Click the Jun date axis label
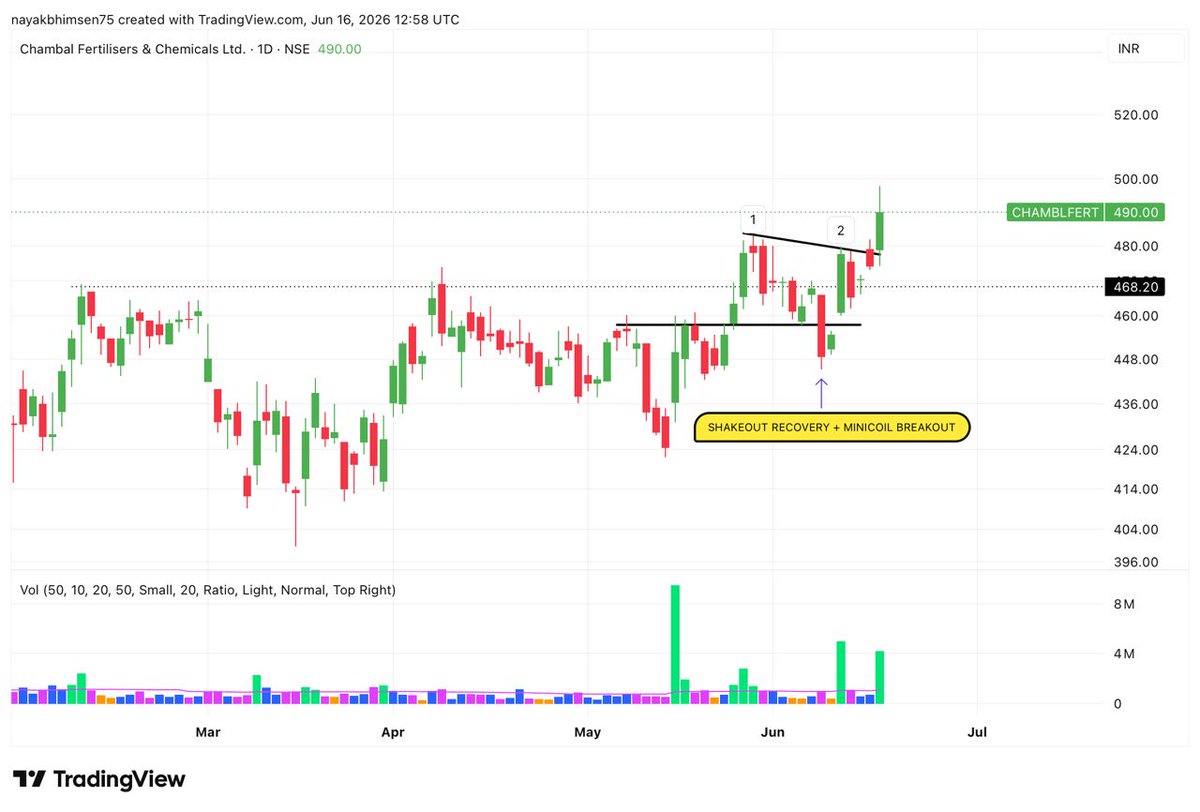 [x=774, y=732]
